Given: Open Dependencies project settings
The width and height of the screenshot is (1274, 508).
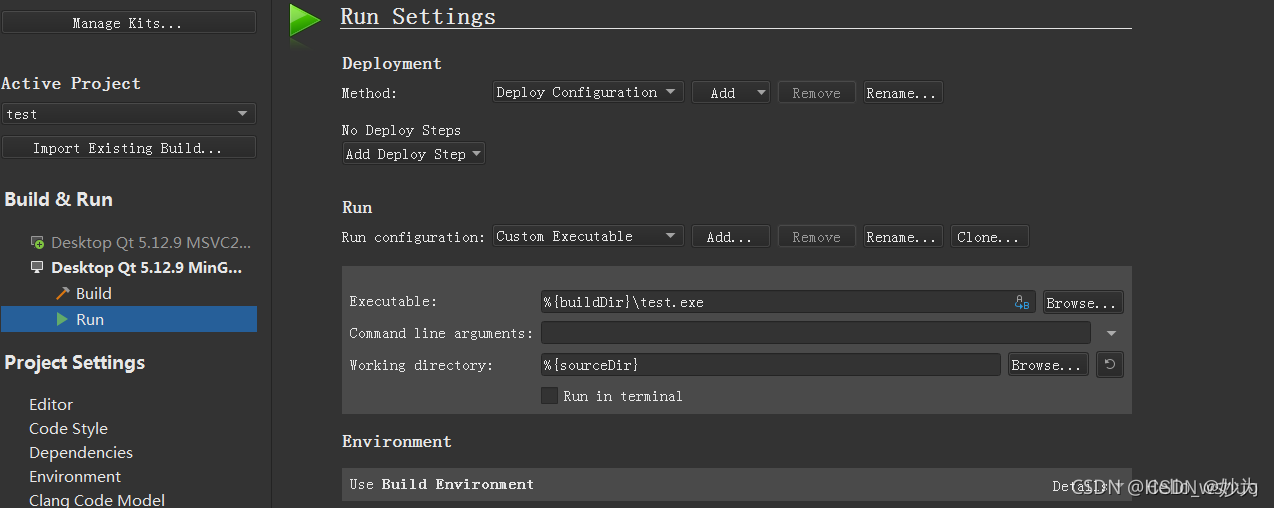Looking at the screenshot, I should pyautogui.click(x=81, y=452).
